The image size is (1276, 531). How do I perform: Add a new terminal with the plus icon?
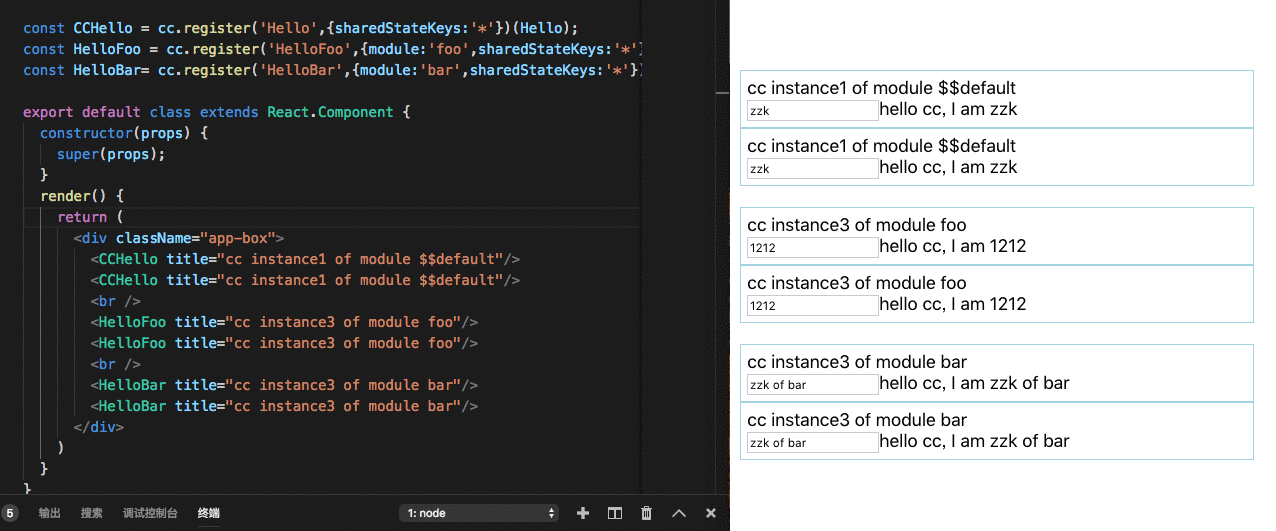tap(583, 513)
